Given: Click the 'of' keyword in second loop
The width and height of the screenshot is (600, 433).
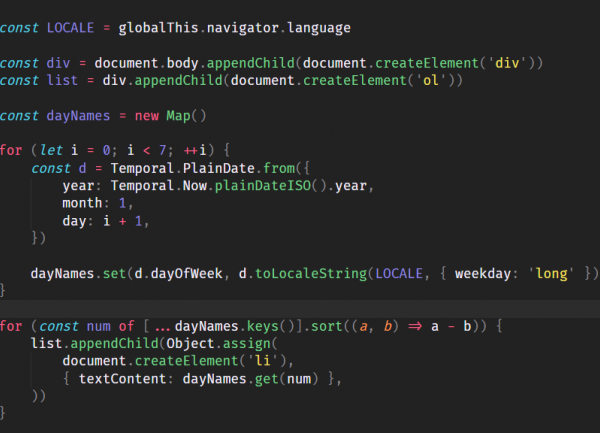Looking at the screenshot, I should (126, 326).
